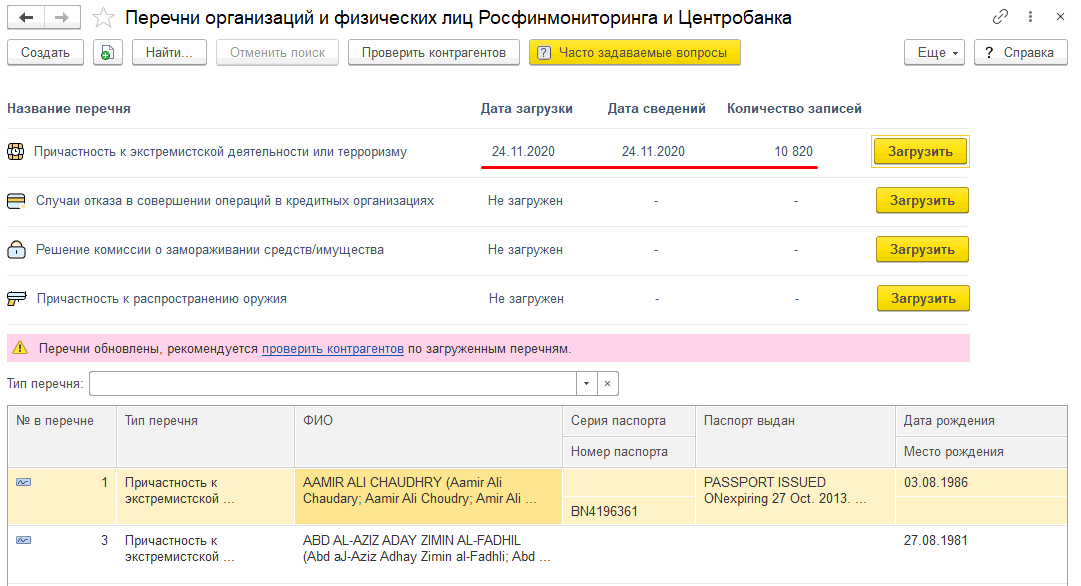
Task: Select AAMIR ALI CHAUDHRY name cell
Action: pos(428,496)
